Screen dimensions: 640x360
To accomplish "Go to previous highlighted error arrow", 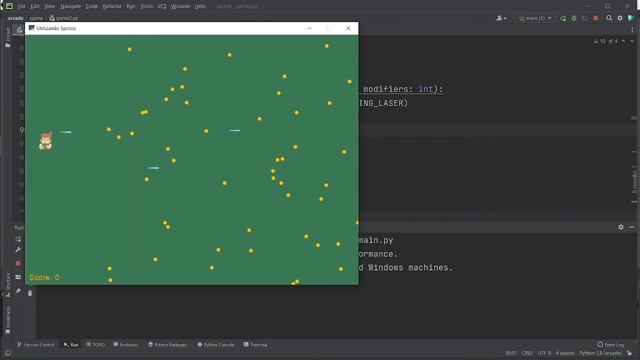I will click(x=623, y=41).
